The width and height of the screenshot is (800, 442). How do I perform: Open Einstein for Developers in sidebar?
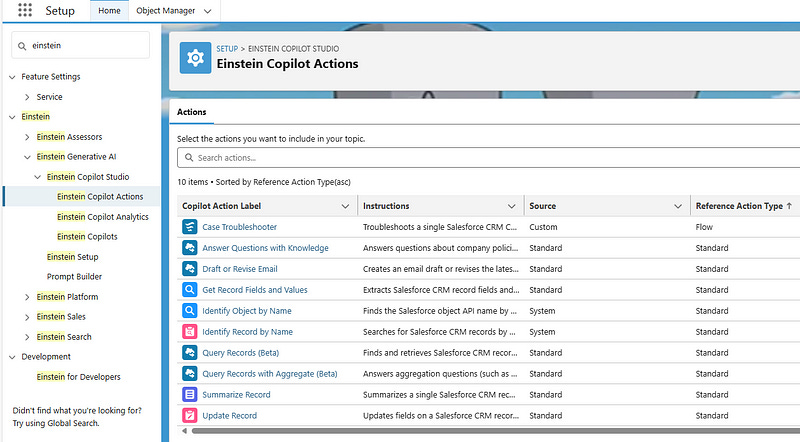point(79,377)
